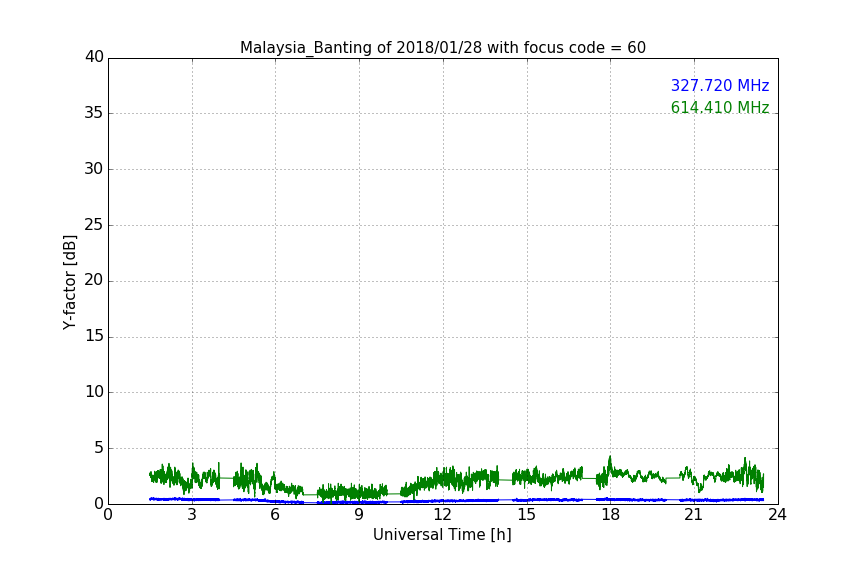864x576 pixels.
Task: Click the 'Universal Time [h]' axis label
Action: click(442, 535)
